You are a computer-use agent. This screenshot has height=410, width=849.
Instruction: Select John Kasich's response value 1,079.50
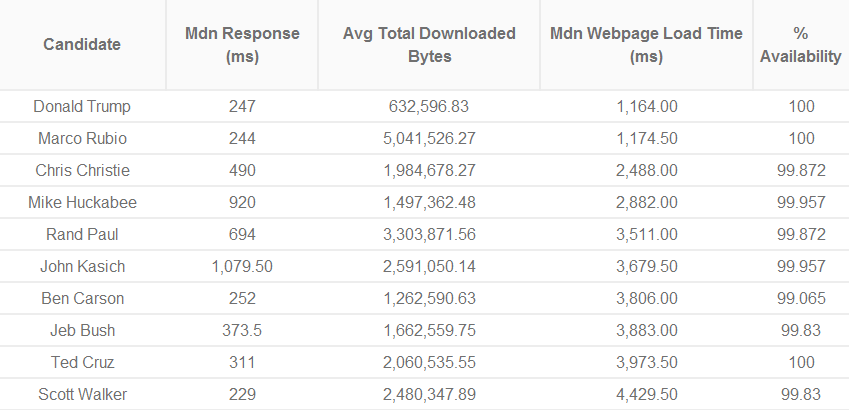(242, 266)
